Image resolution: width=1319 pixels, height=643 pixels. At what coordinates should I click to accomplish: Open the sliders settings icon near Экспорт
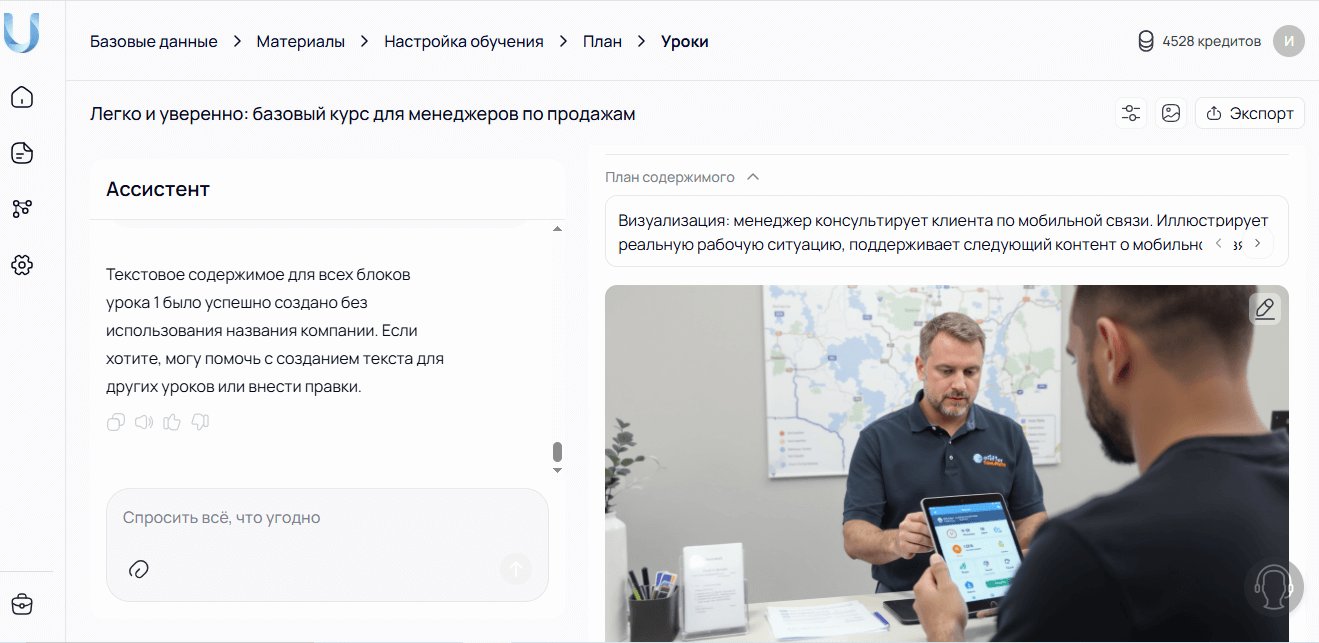[1130, 113]
